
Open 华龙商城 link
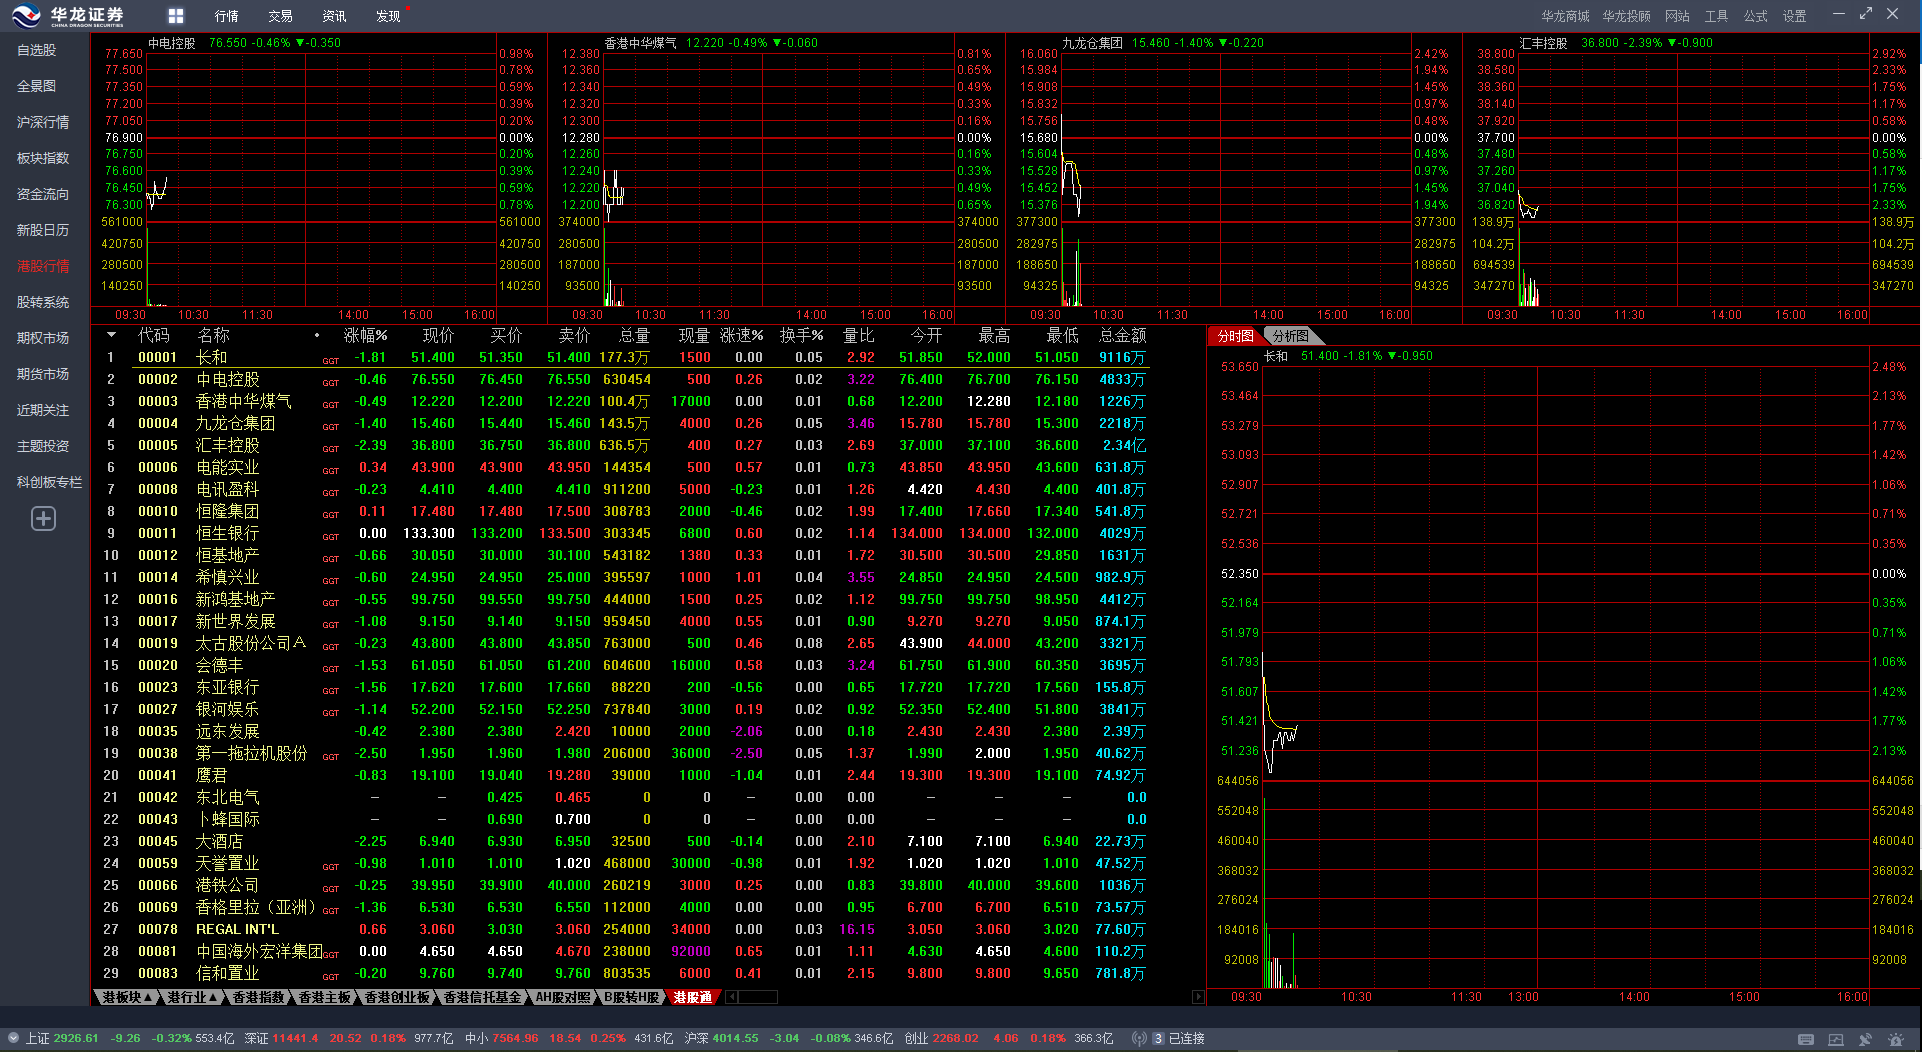point(1565,16)
